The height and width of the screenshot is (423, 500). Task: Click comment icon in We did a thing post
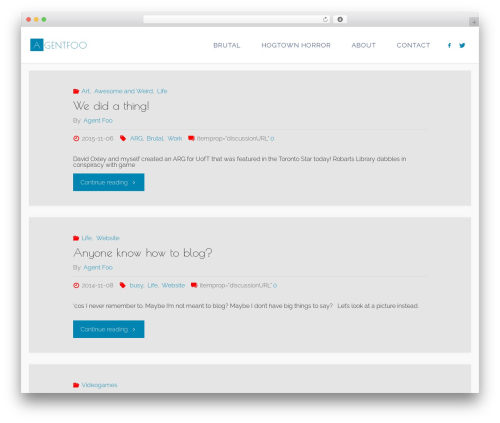click(191, 138)
